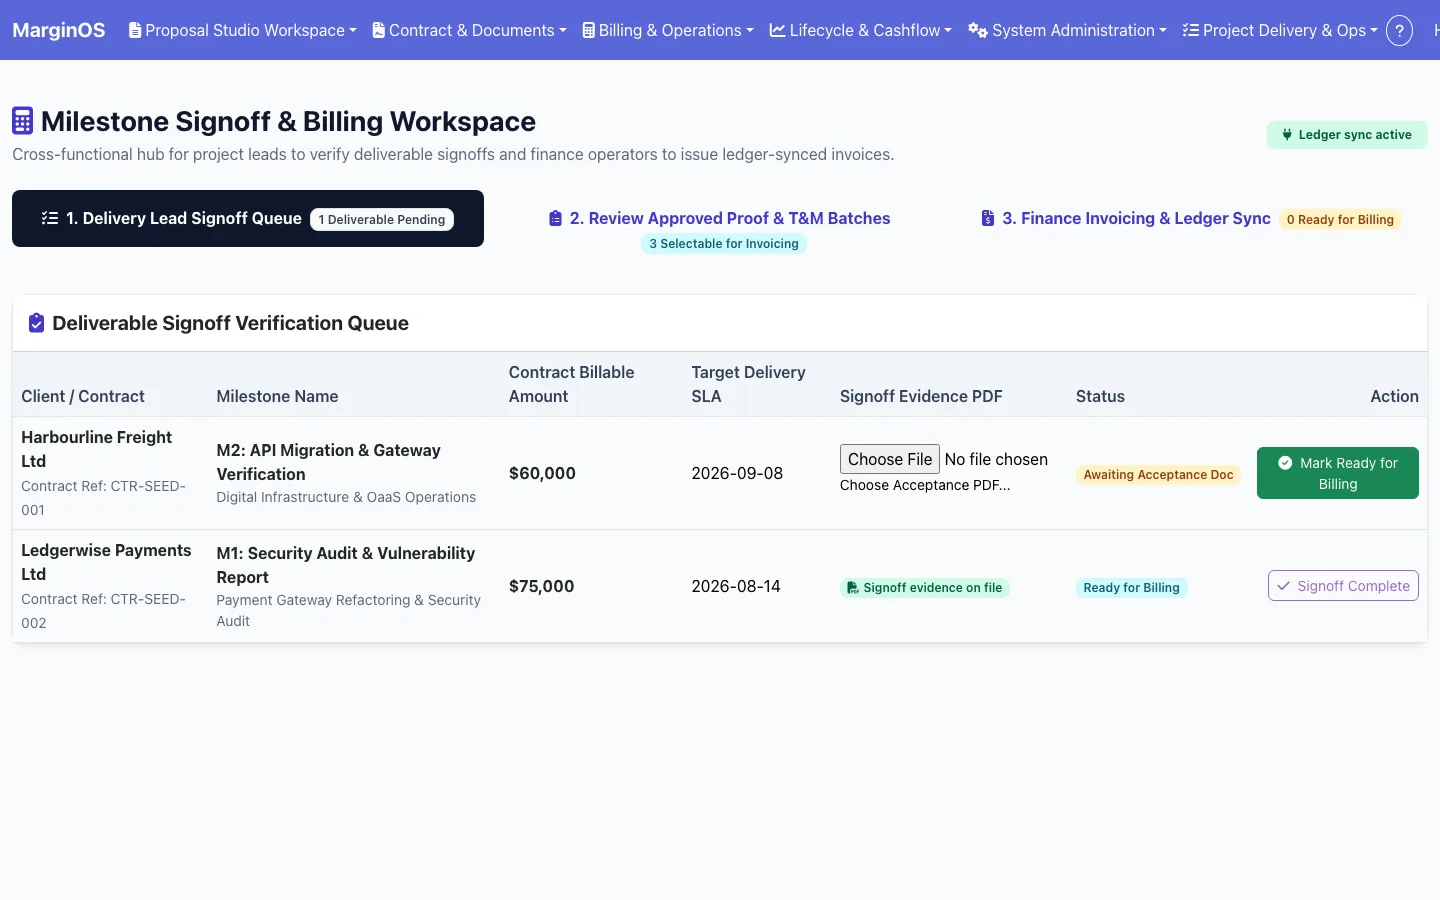Click the Awaiting Acceptance Doc status badge
The image size is (1440, 900).
tap(1158, 475)
